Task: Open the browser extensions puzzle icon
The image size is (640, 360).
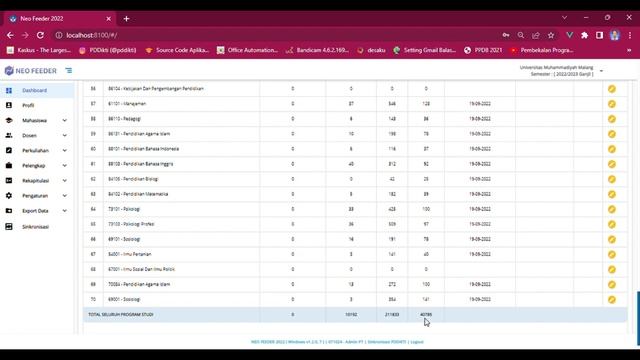Action: (x=584, y=36)
